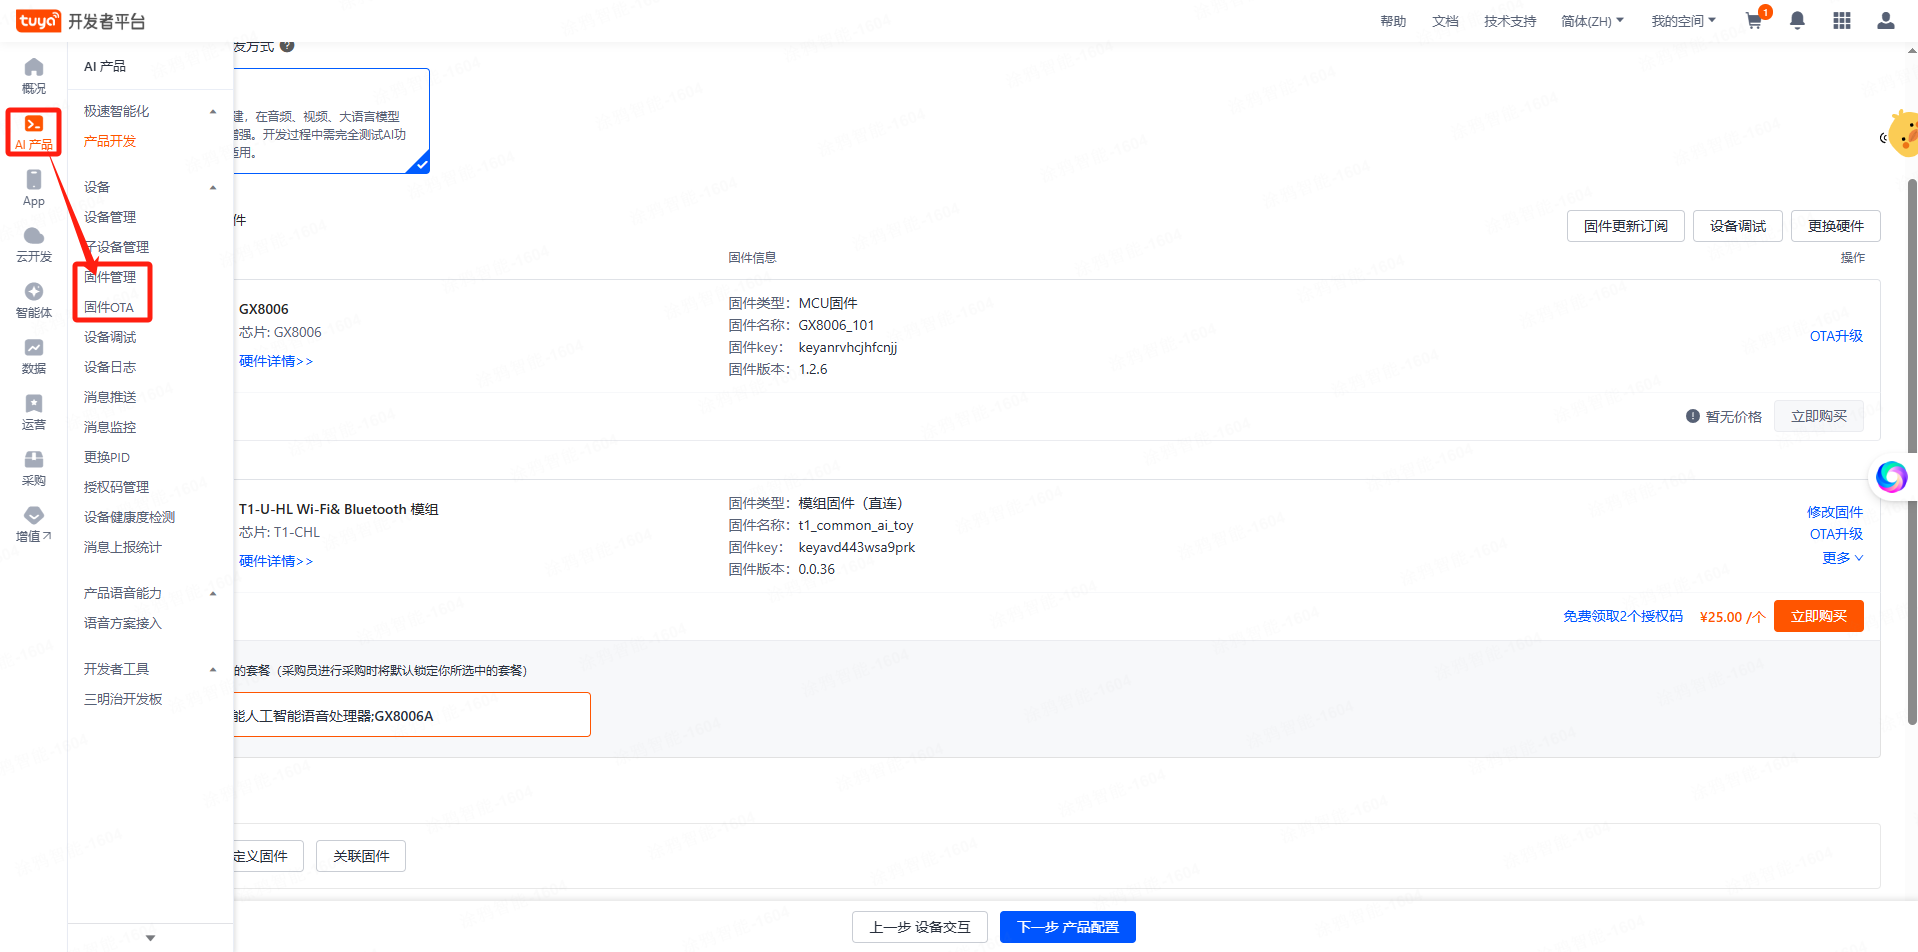Collapse the 极速智能化 menu section
Viewport: 1918px width, 952px height.
(213, 111)
